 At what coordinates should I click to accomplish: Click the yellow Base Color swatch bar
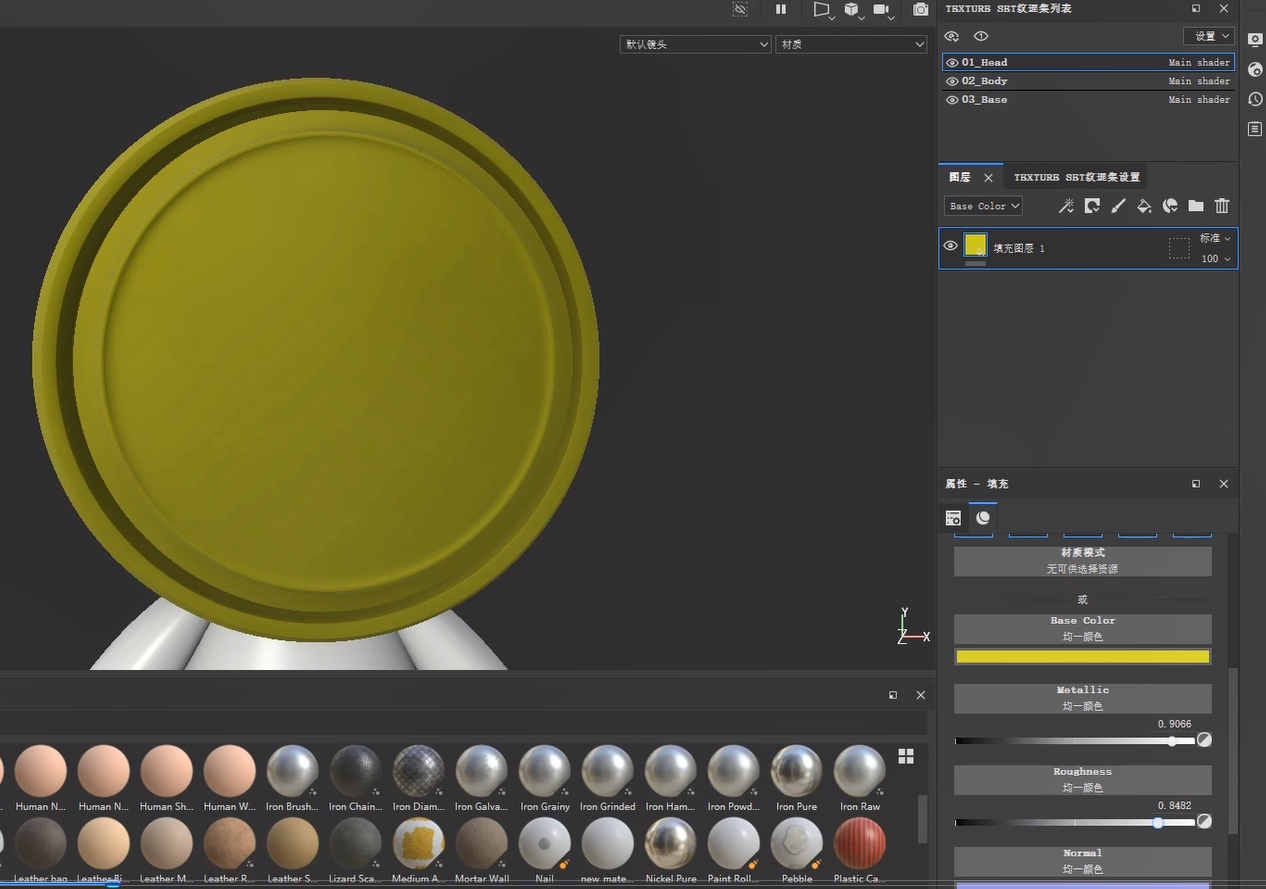pyautogui.click(x=1082, y=657)
